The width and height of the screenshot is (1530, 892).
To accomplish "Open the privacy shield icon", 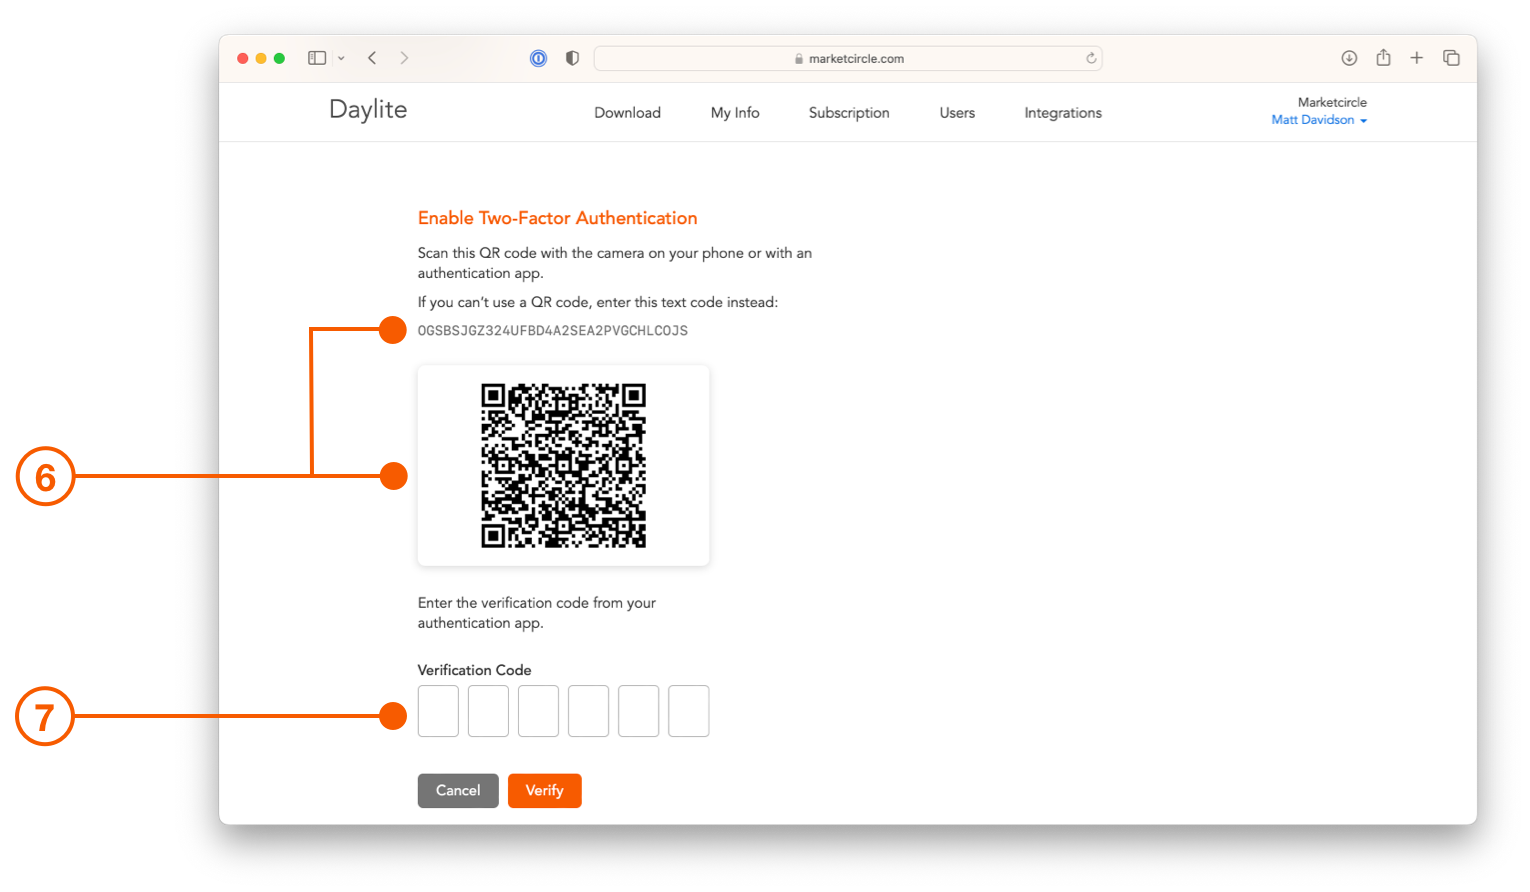I will [572, 58].
